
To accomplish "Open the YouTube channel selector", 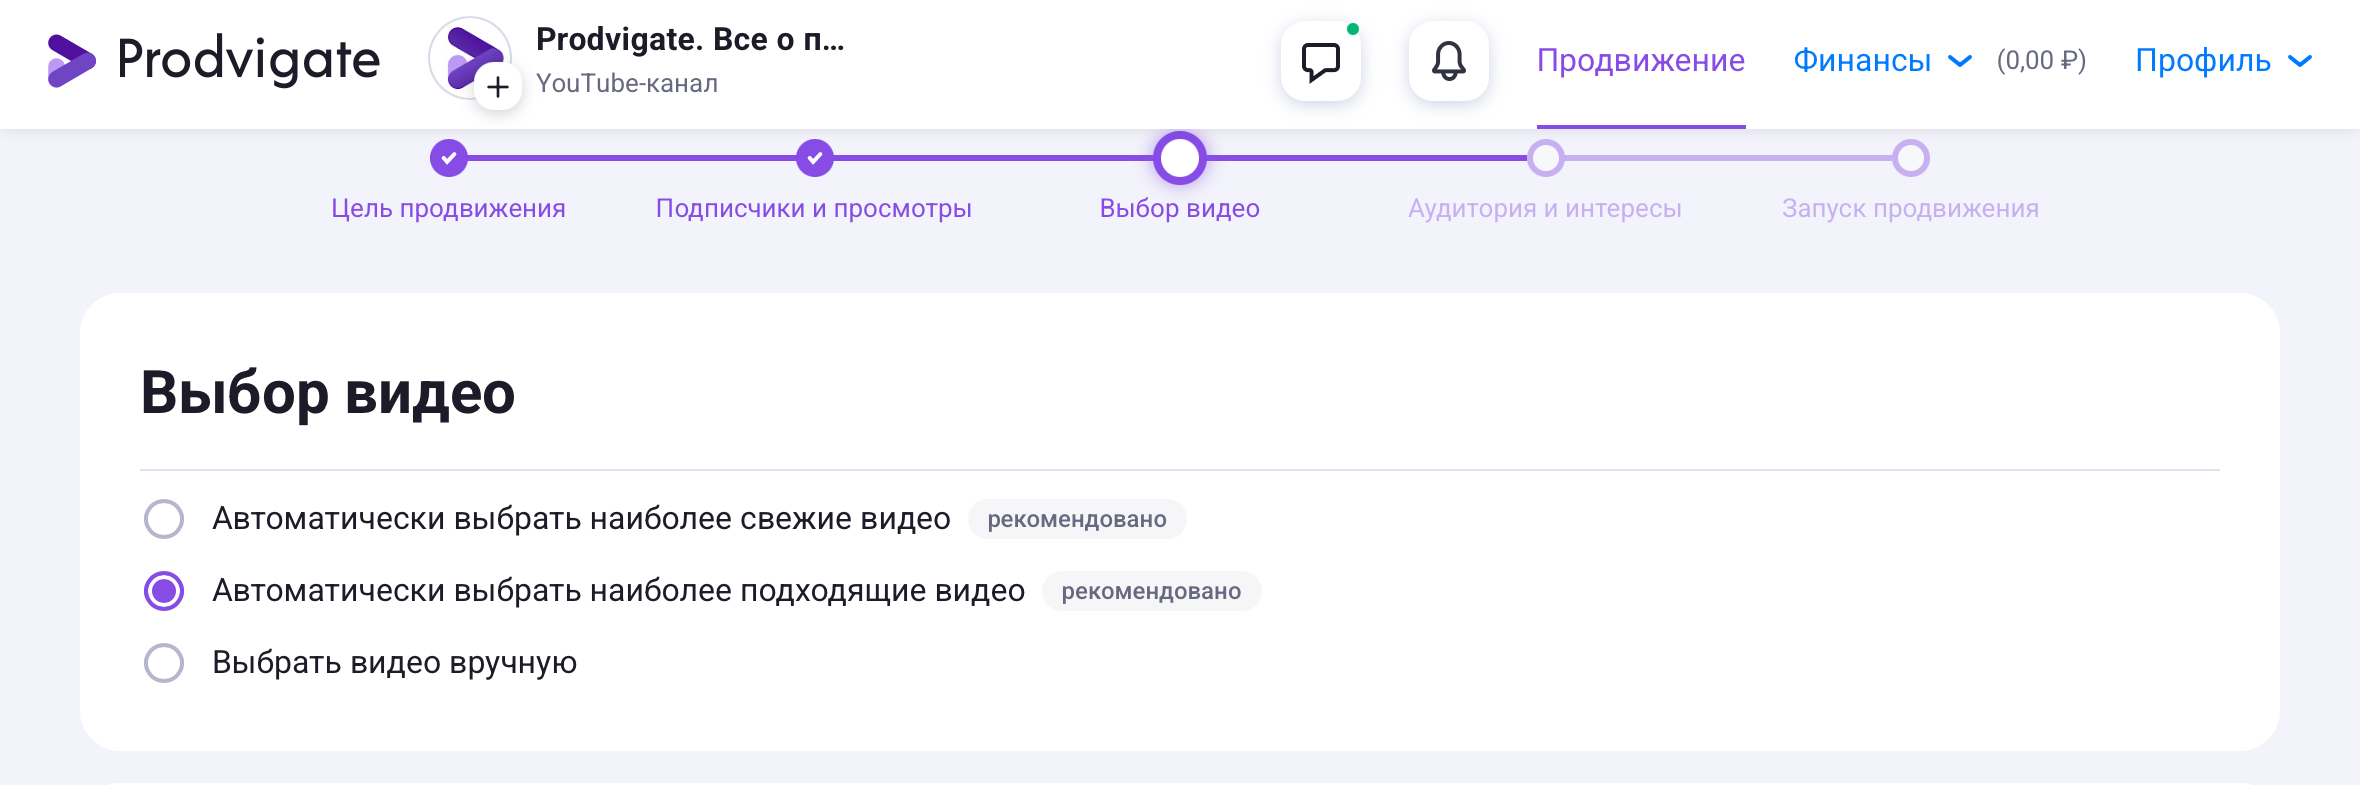I will tap(690, 60).
